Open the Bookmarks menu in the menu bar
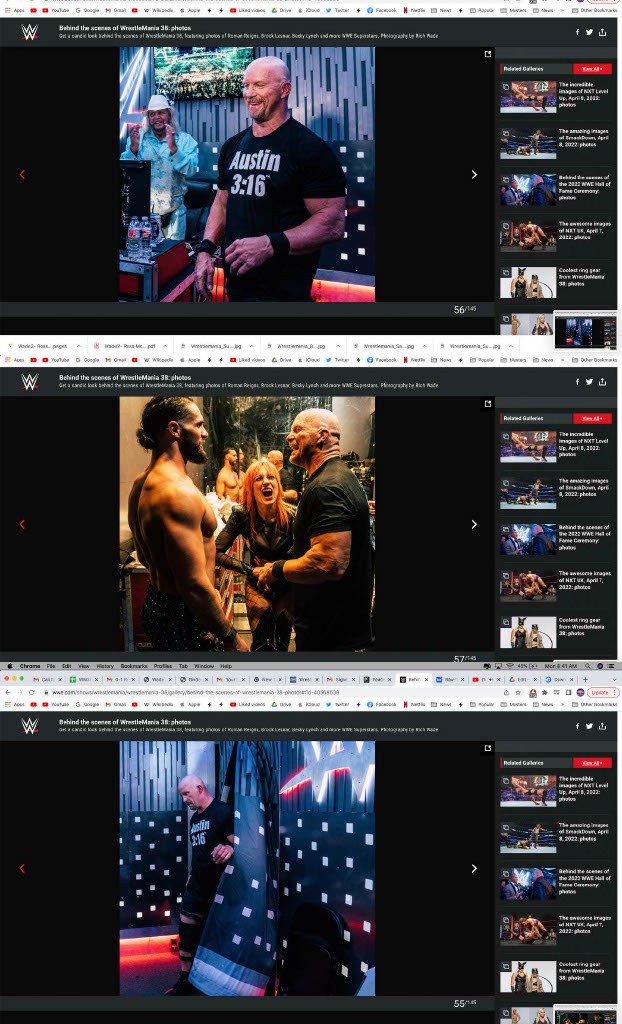The width and height of the screenshot is (622, 1024). click(134, 666)
